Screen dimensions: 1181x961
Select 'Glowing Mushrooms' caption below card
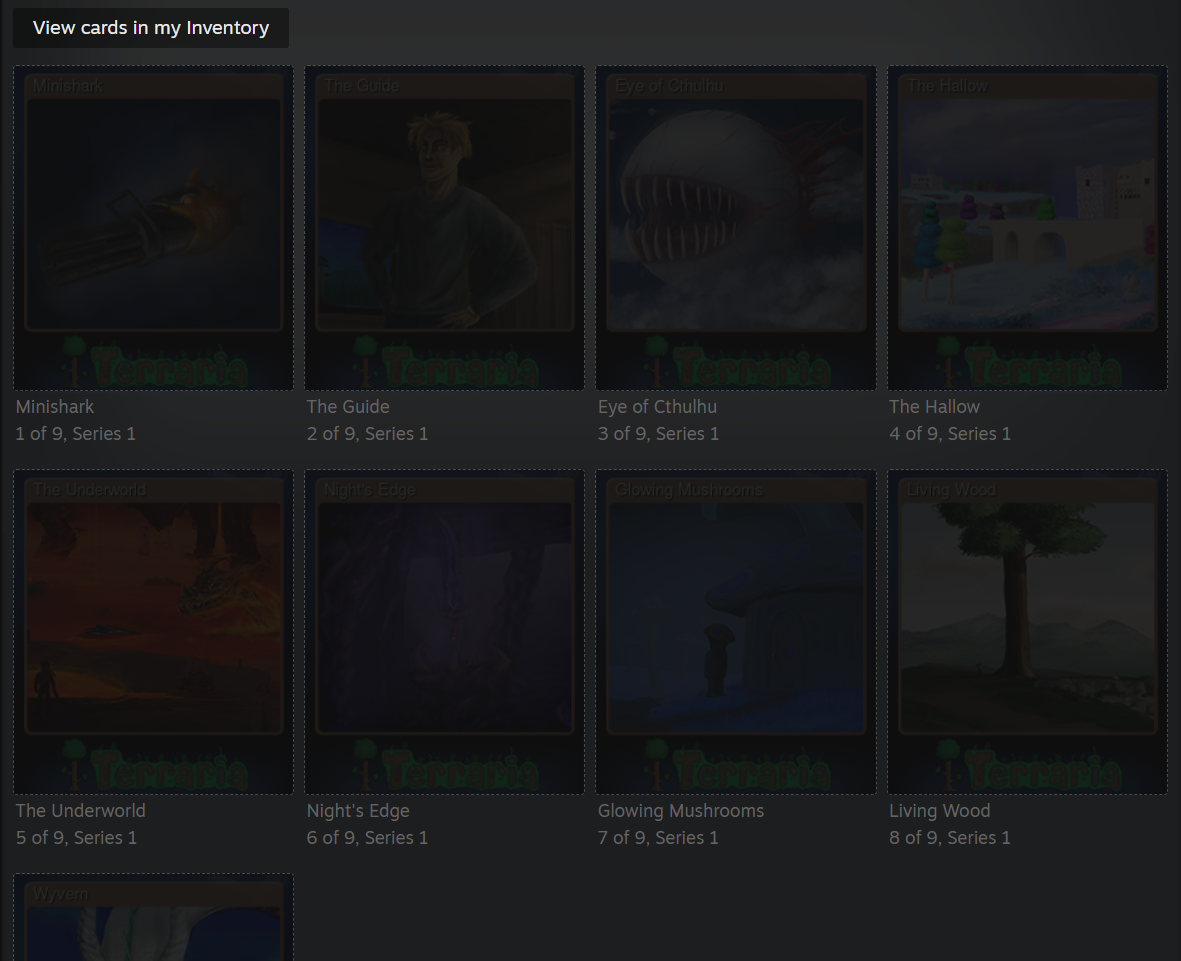(x=681, y=811)
